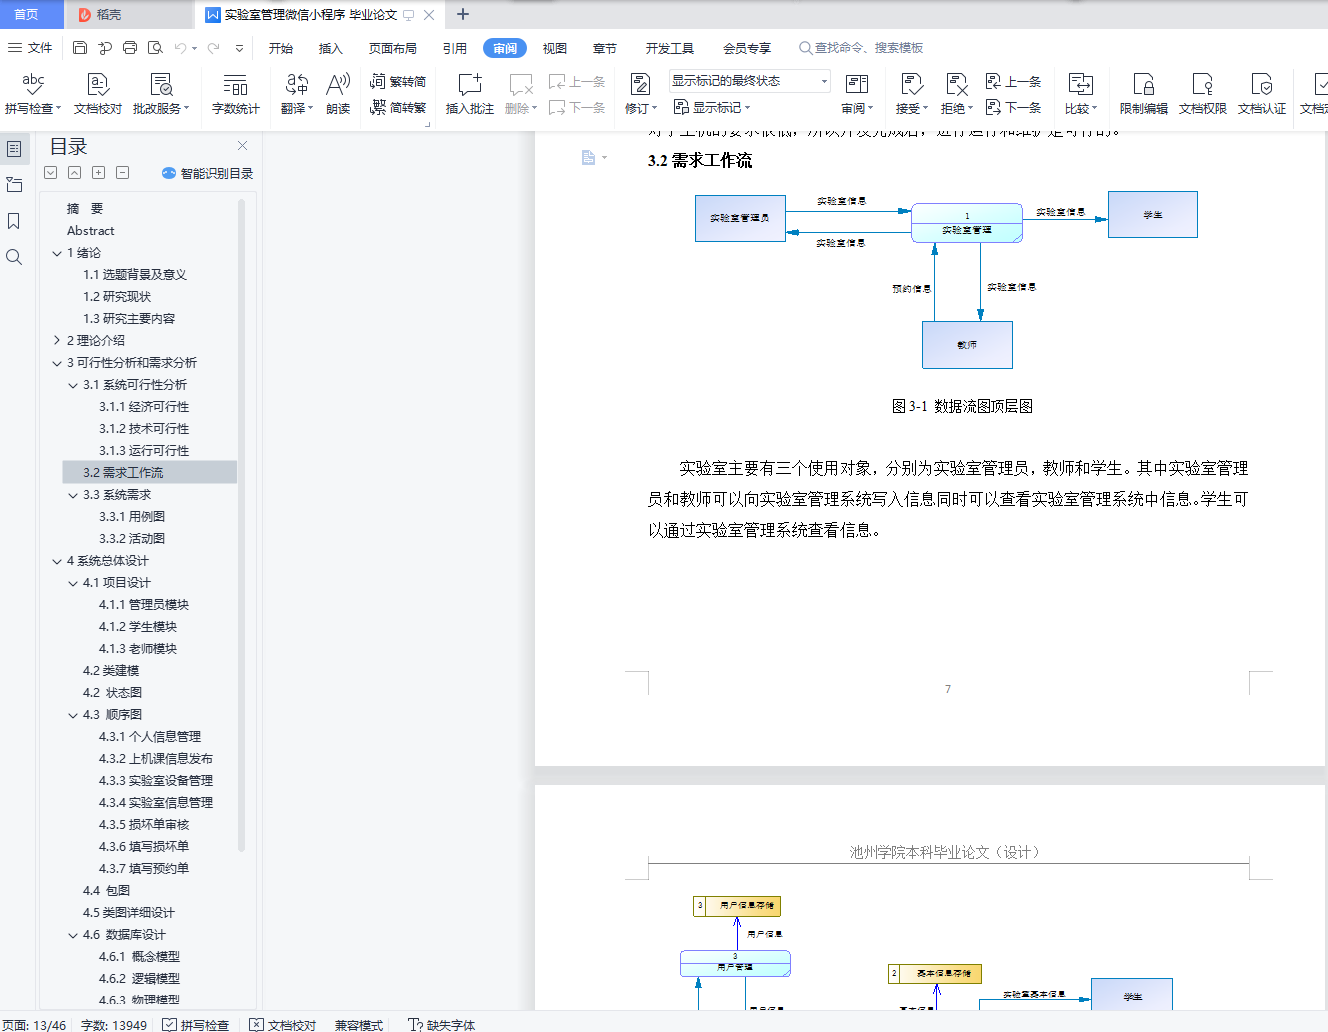Open 文档认证 document certification
Screen dimensions: 1328x1032
1262,93
